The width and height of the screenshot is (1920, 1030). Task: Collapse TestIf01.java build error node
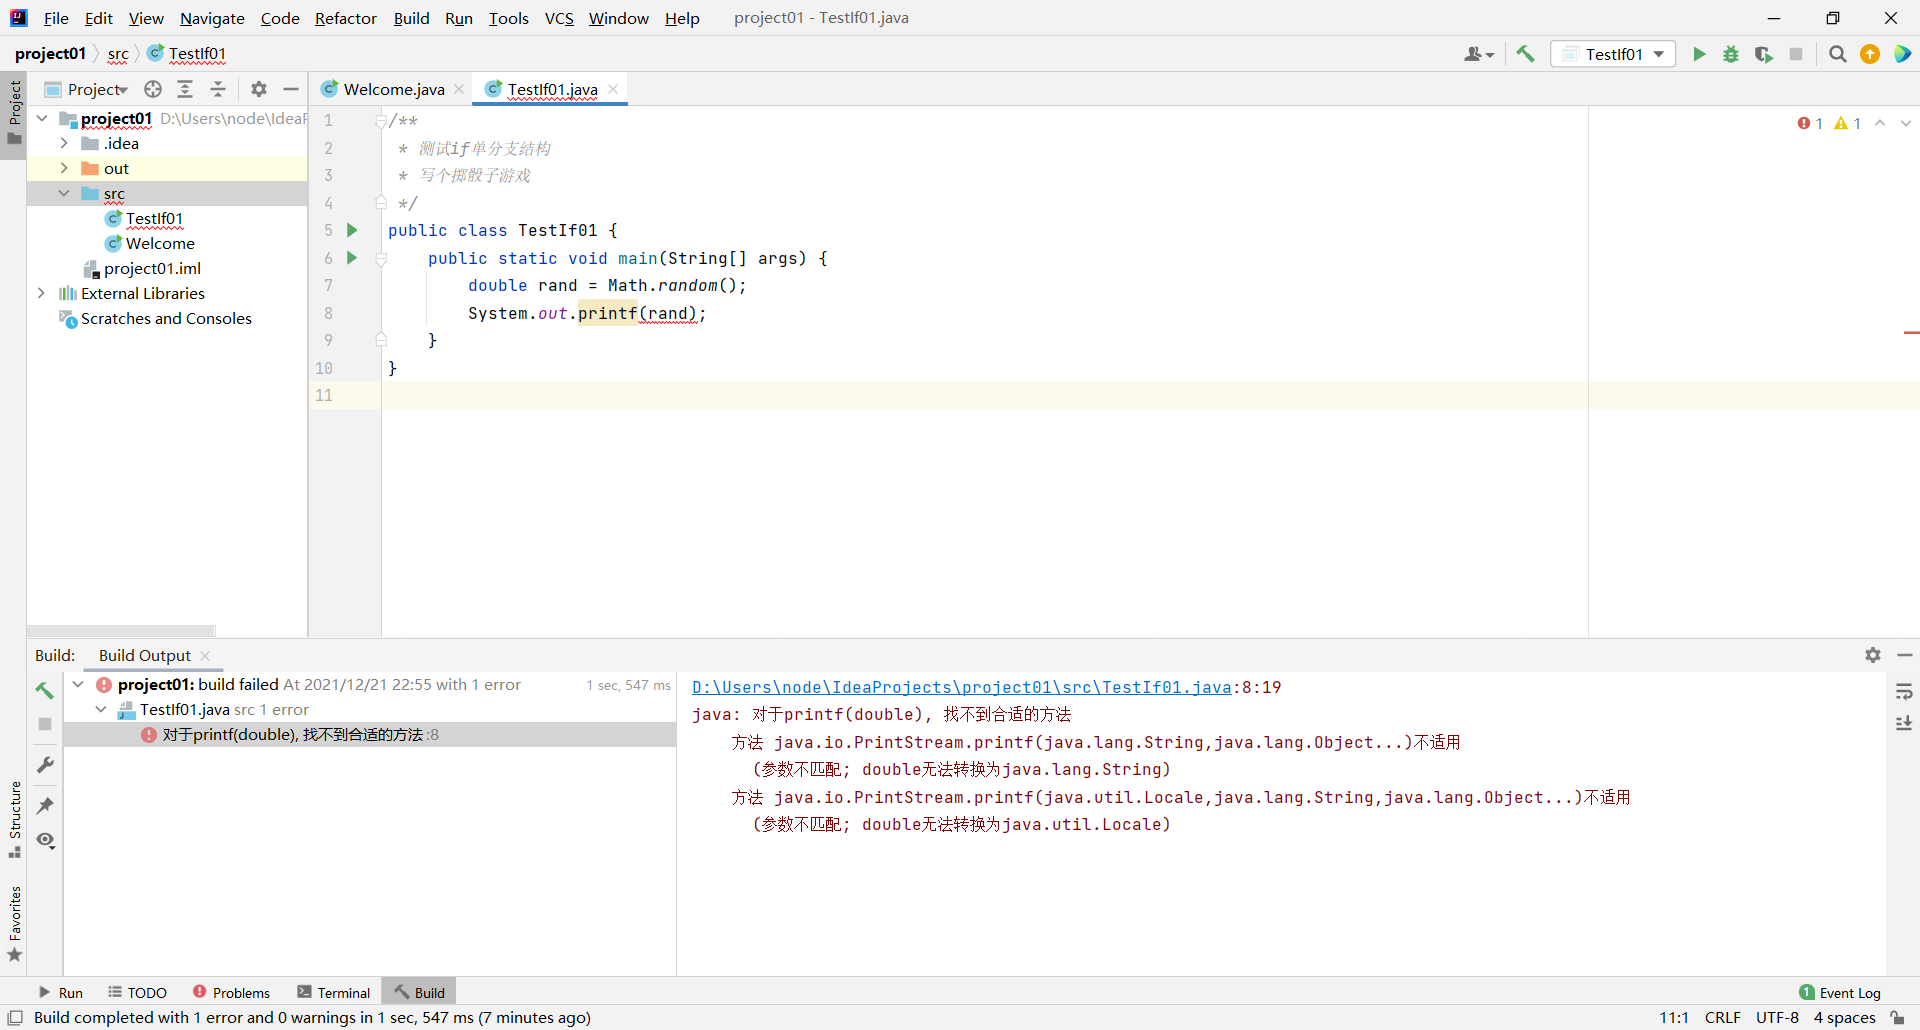tap(101, 709)
